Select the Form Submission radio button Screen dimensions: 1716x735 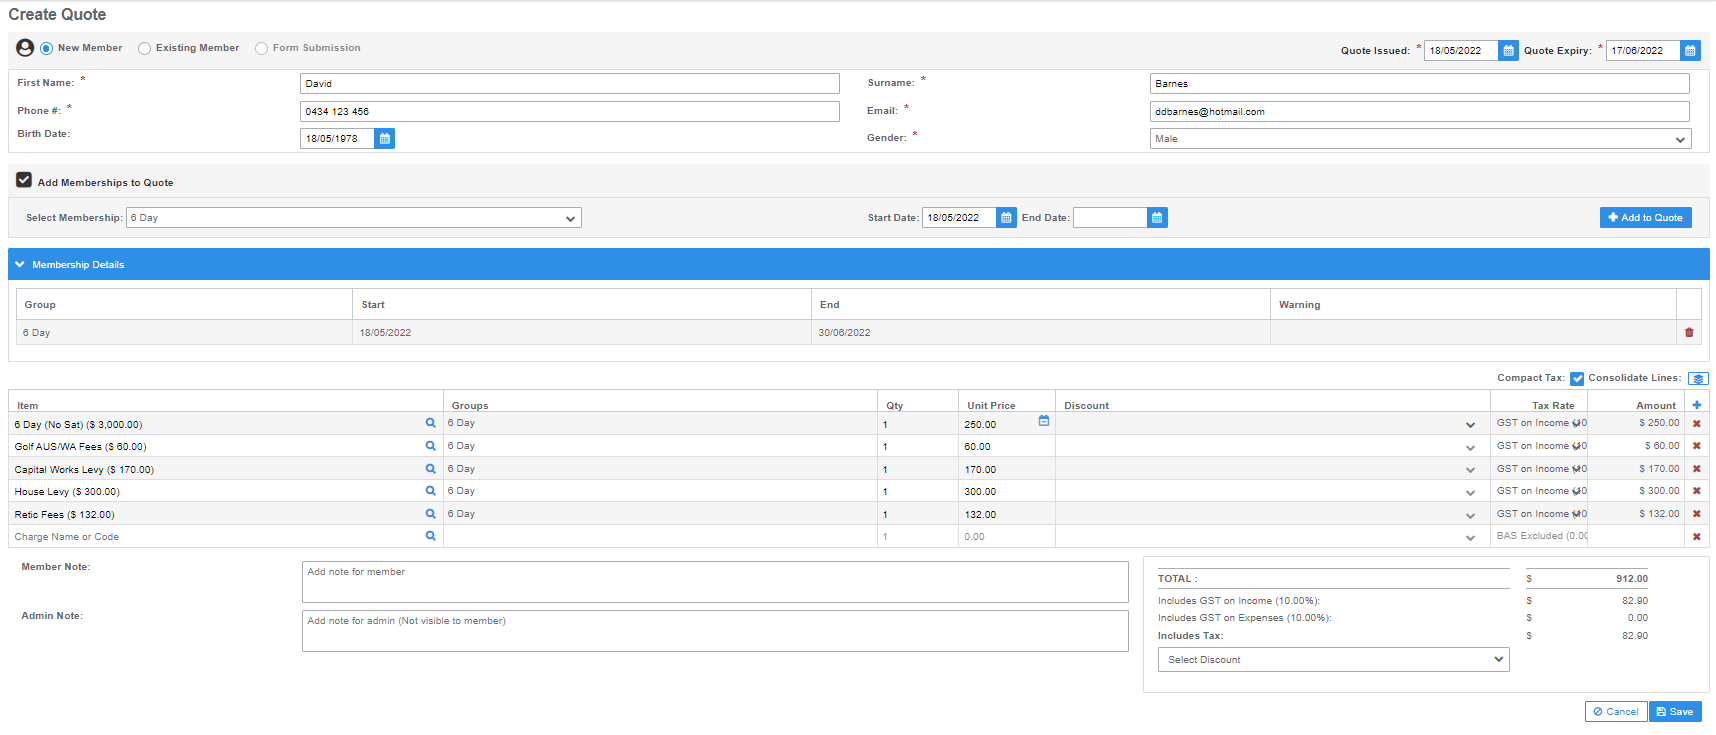coord(262,48)
